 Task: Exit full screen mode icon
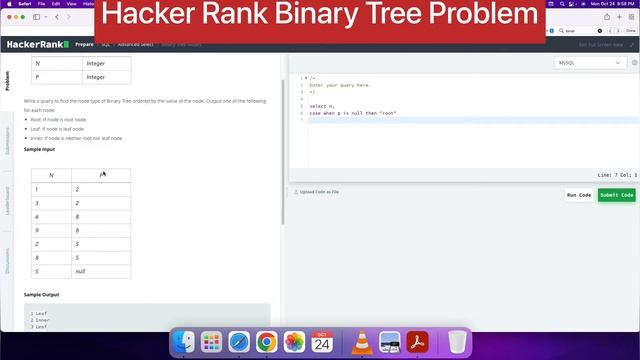[632, 44]
